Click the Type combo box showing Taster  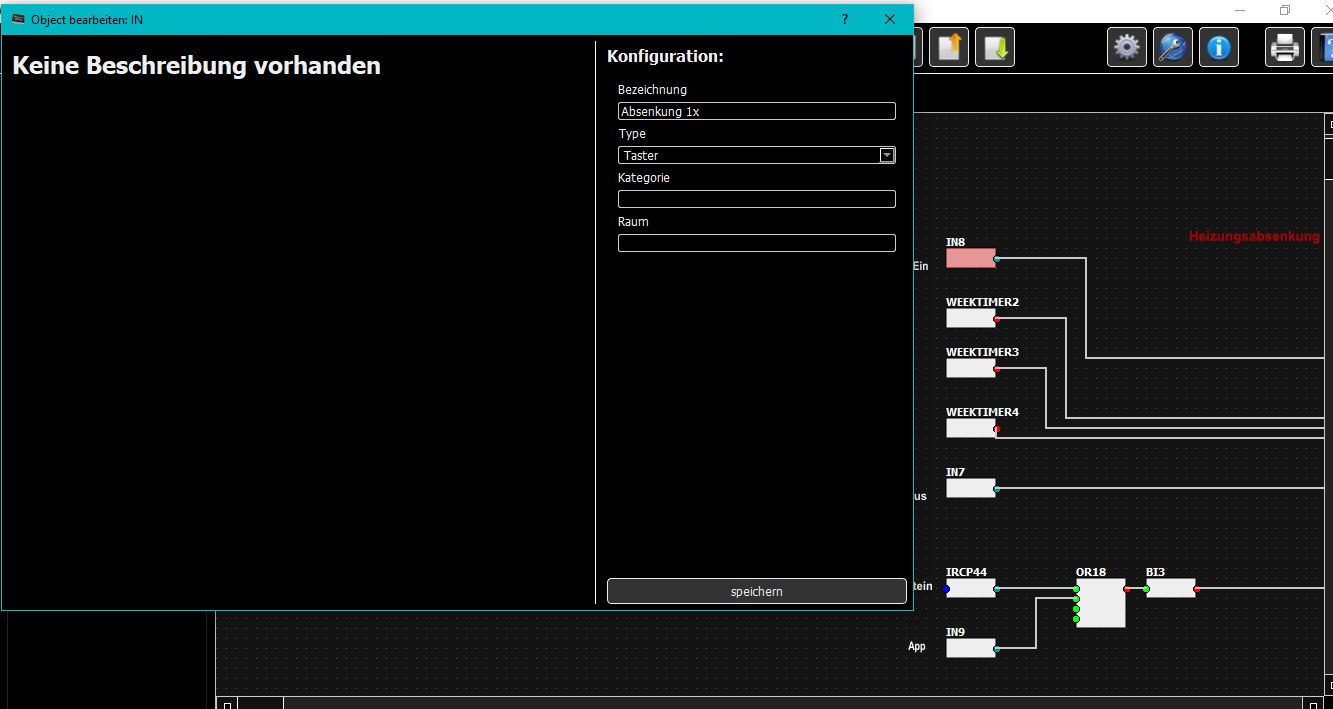click(x=748, y=155)
